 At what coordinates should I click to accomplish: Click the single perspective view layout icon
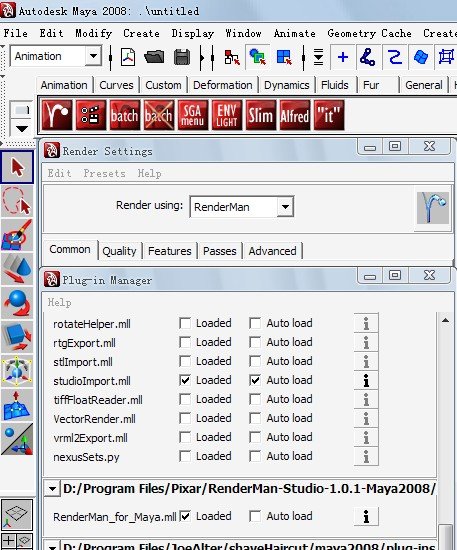coord(17,515)
